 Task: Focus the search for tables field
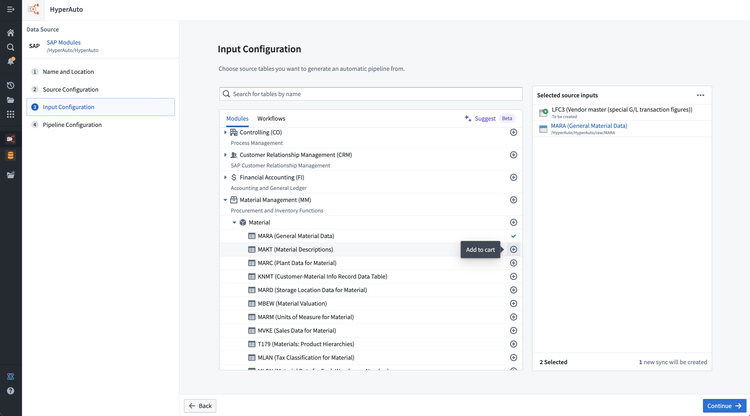(x=371, y=94)
